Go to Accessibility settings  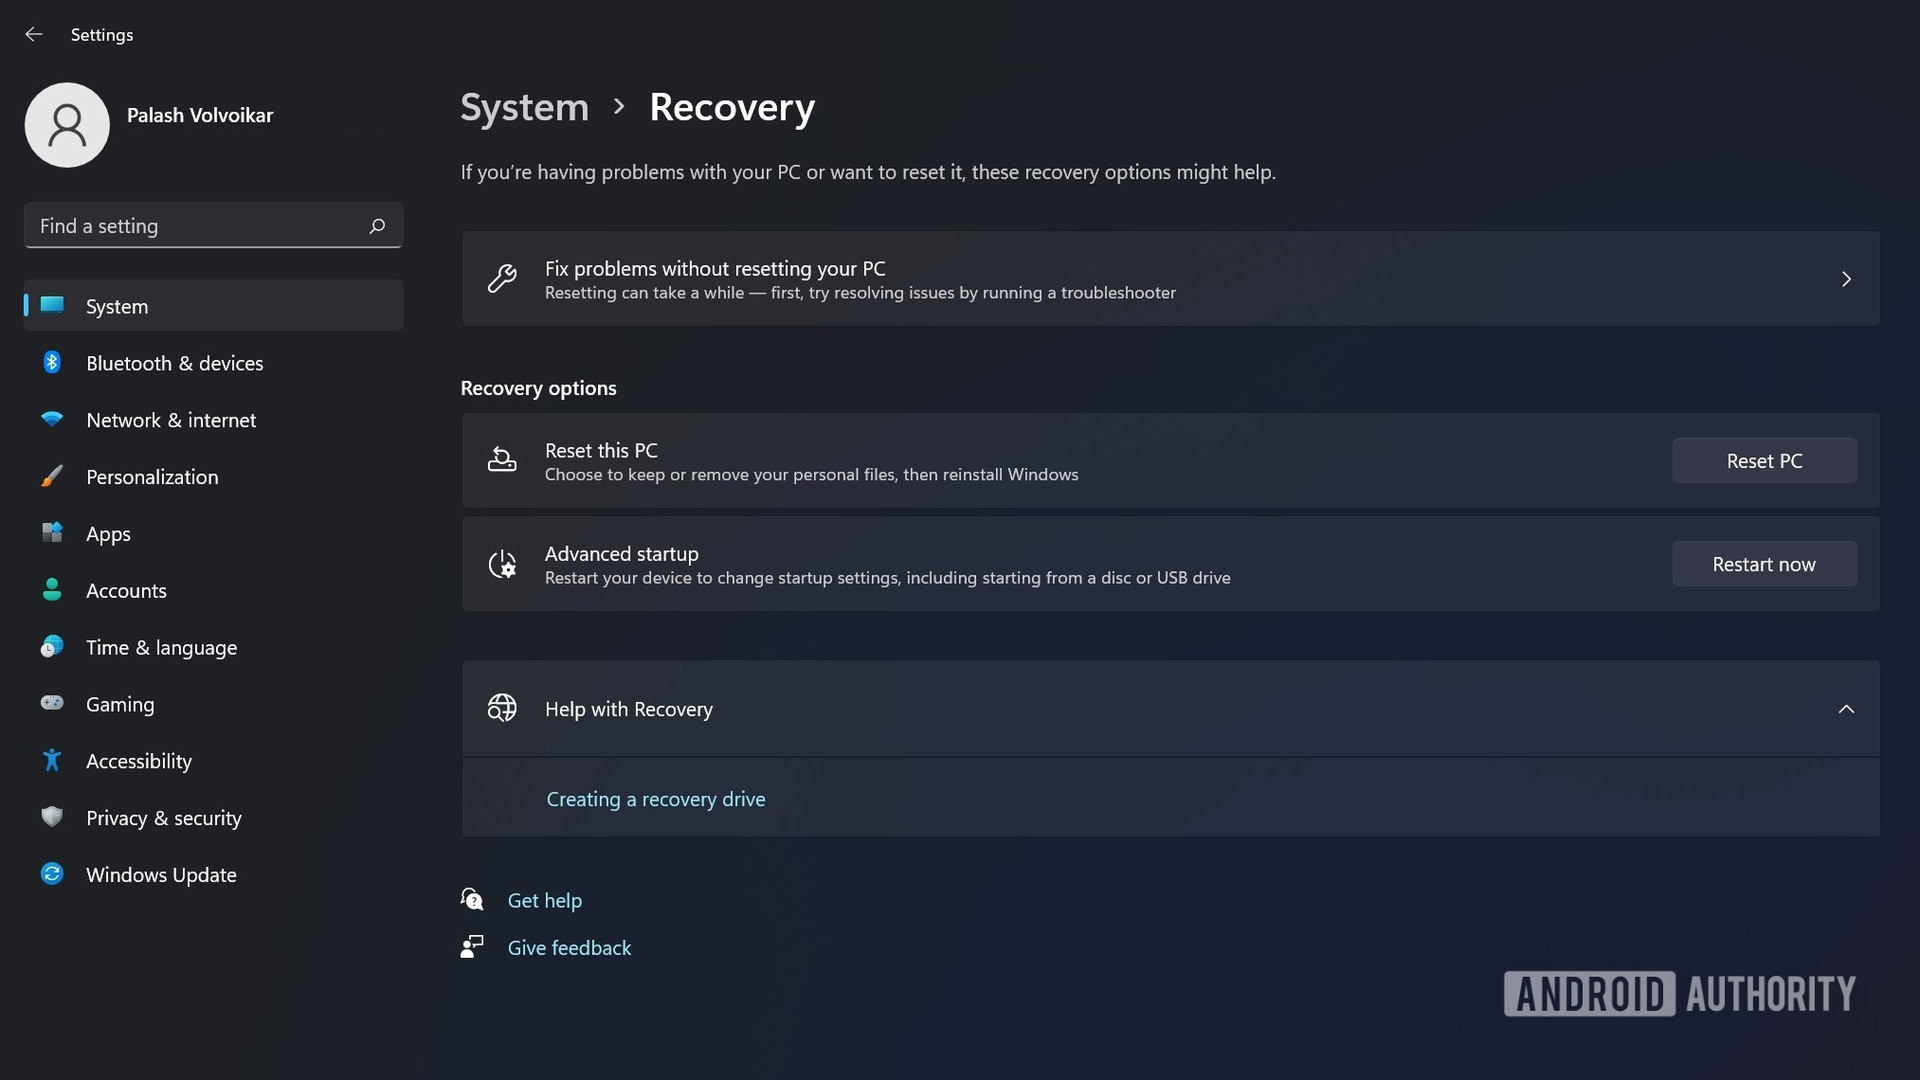pos(213,761)
